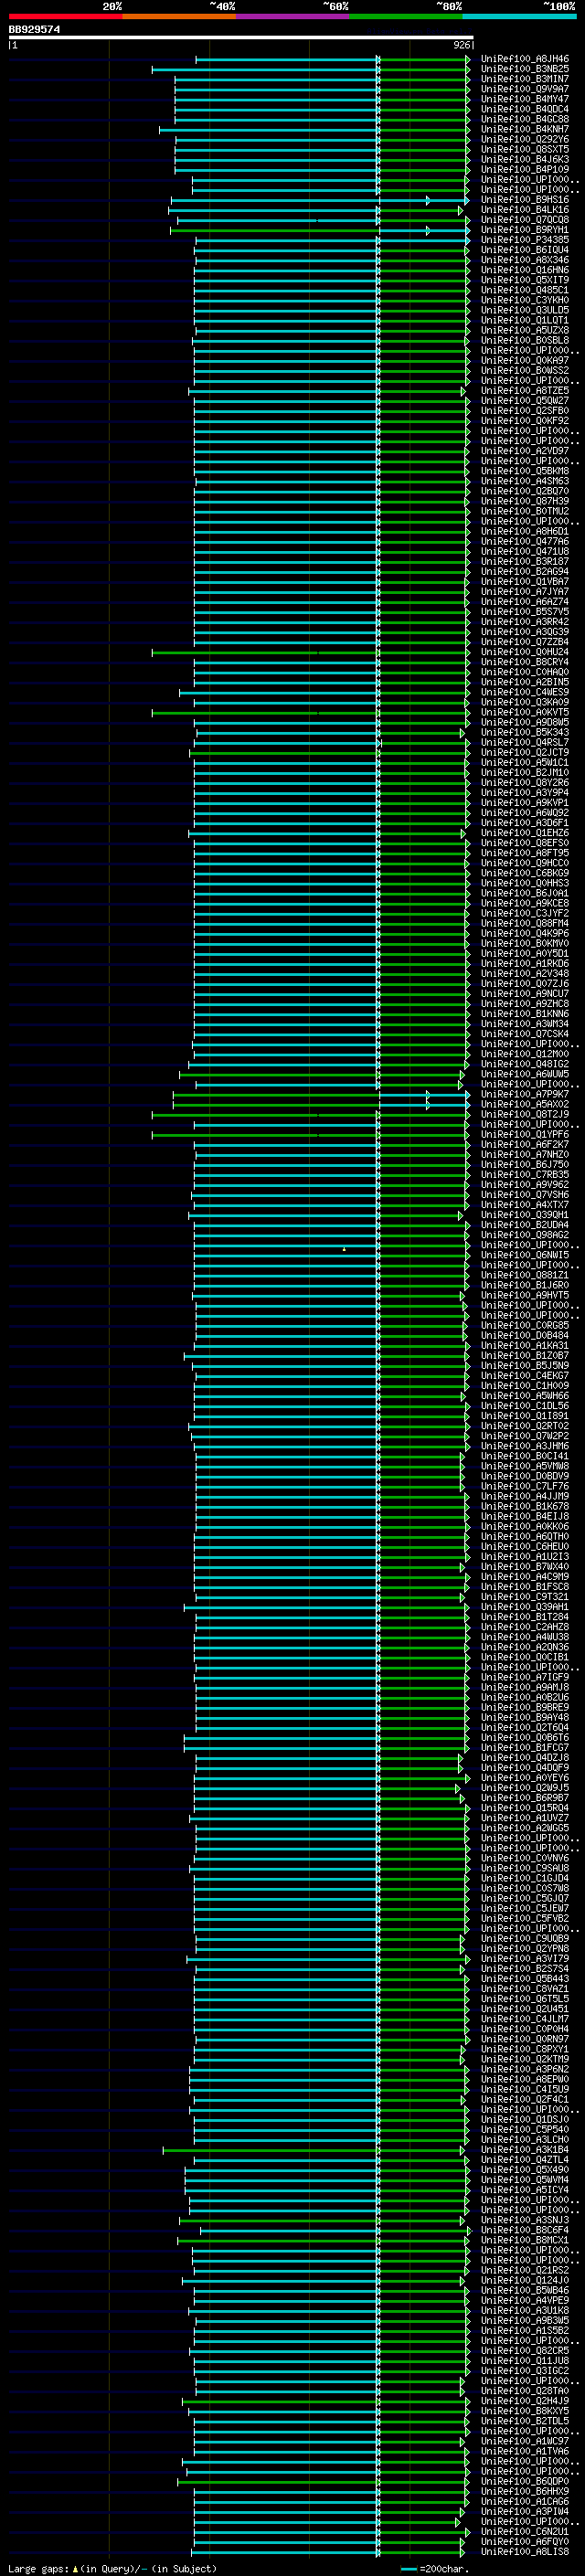
Task: Click hit label UniRef100_Q5XIT9
Action: click(525, 280)
